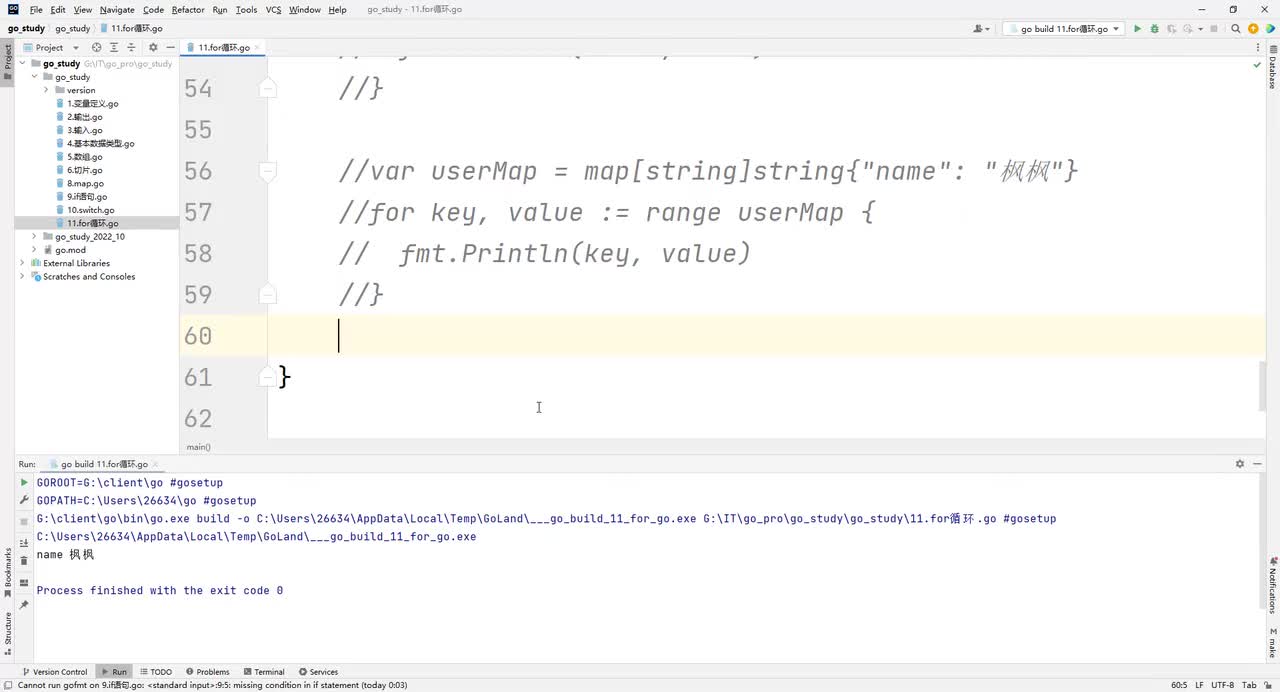
Task: Start debugging with the bug icon
Action: click(1154, 29)
